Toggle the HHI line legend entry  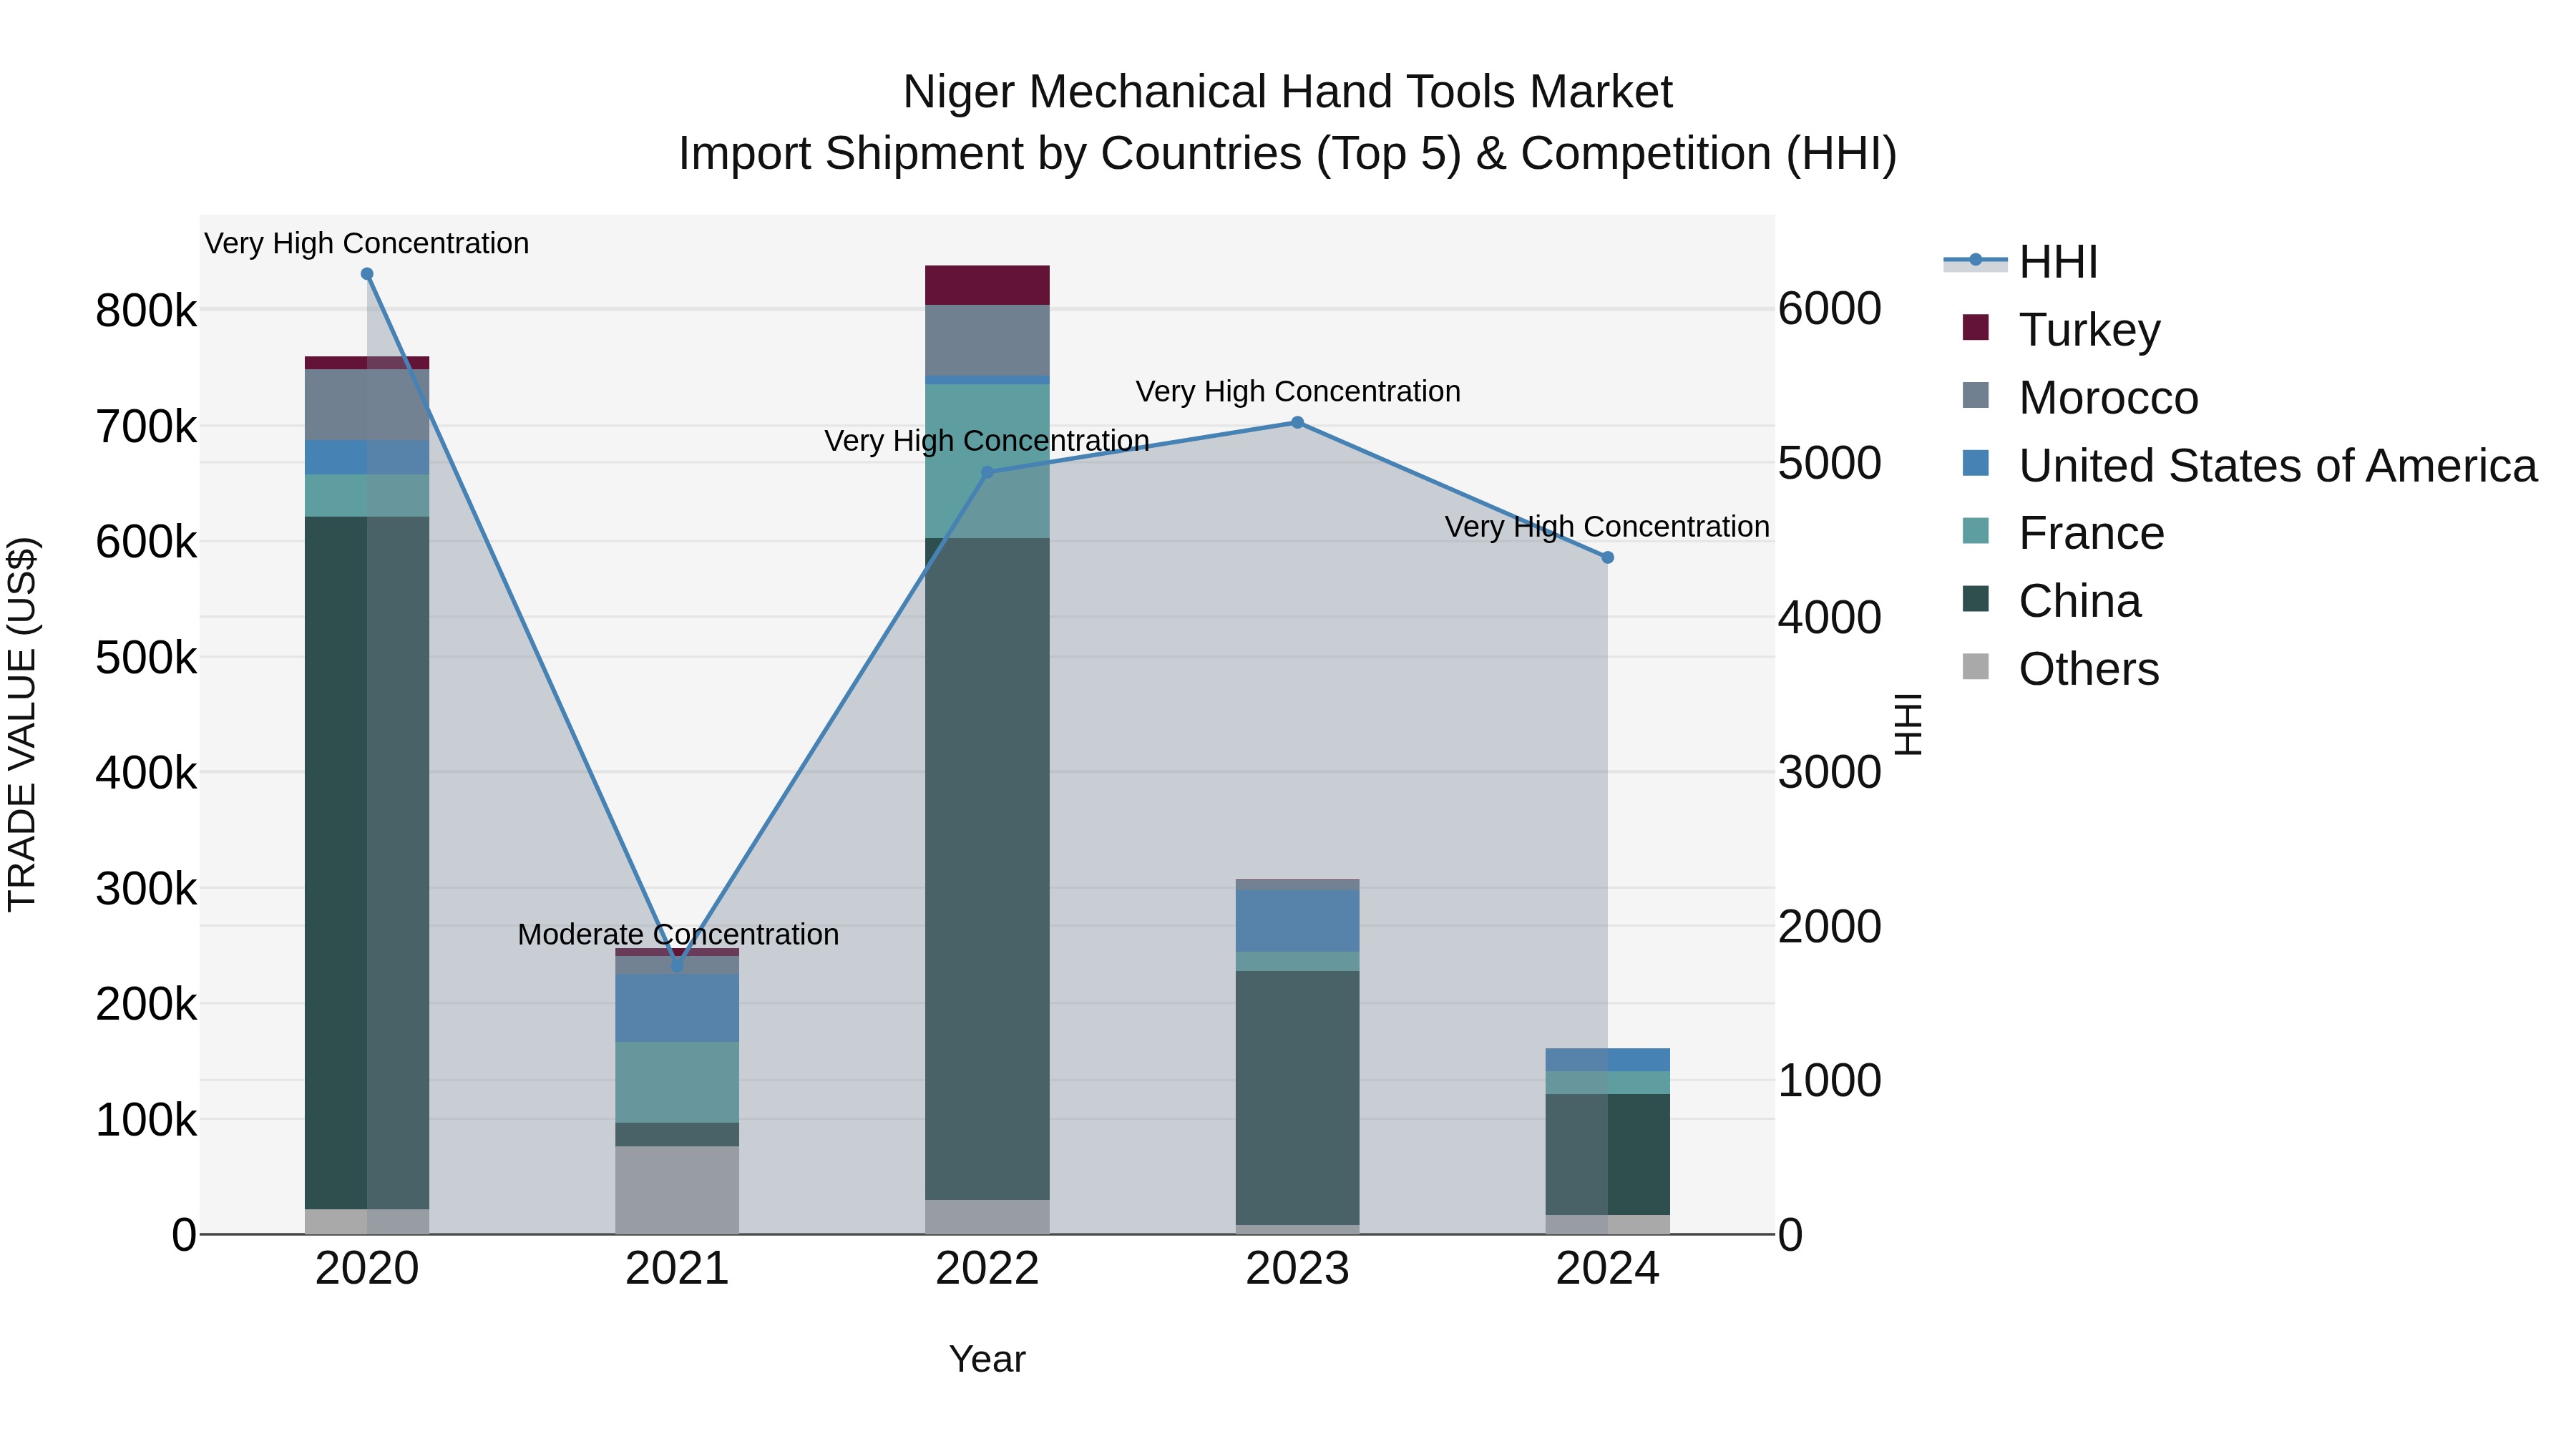2020,262
